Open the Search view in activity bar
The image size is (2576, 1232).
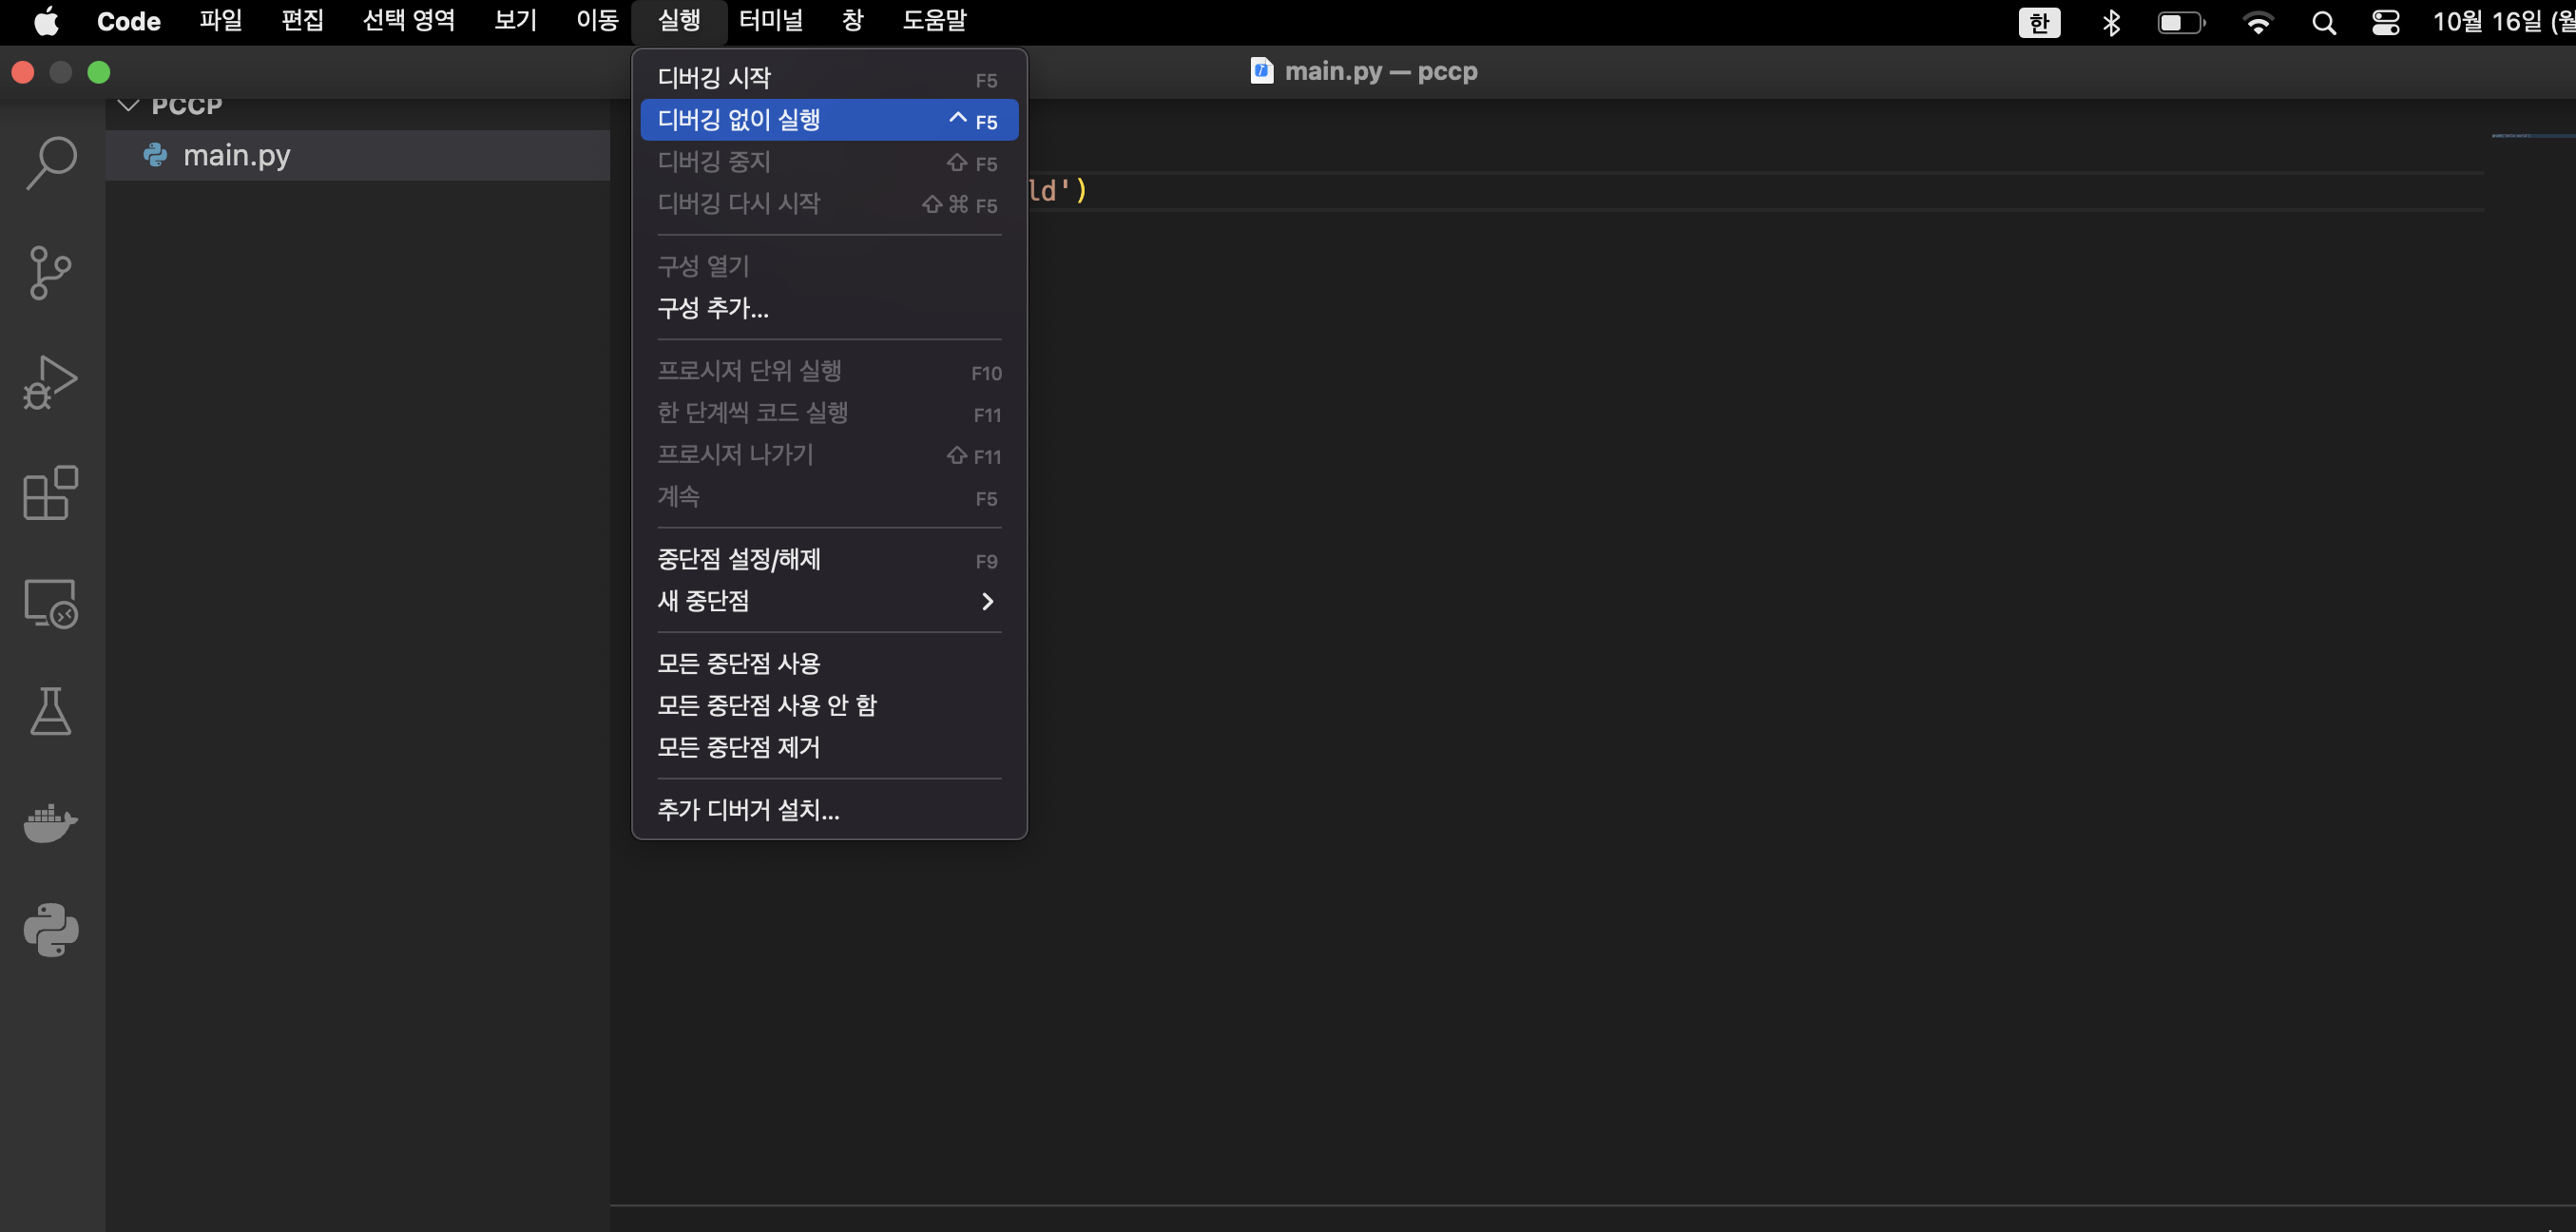point(51,162)
